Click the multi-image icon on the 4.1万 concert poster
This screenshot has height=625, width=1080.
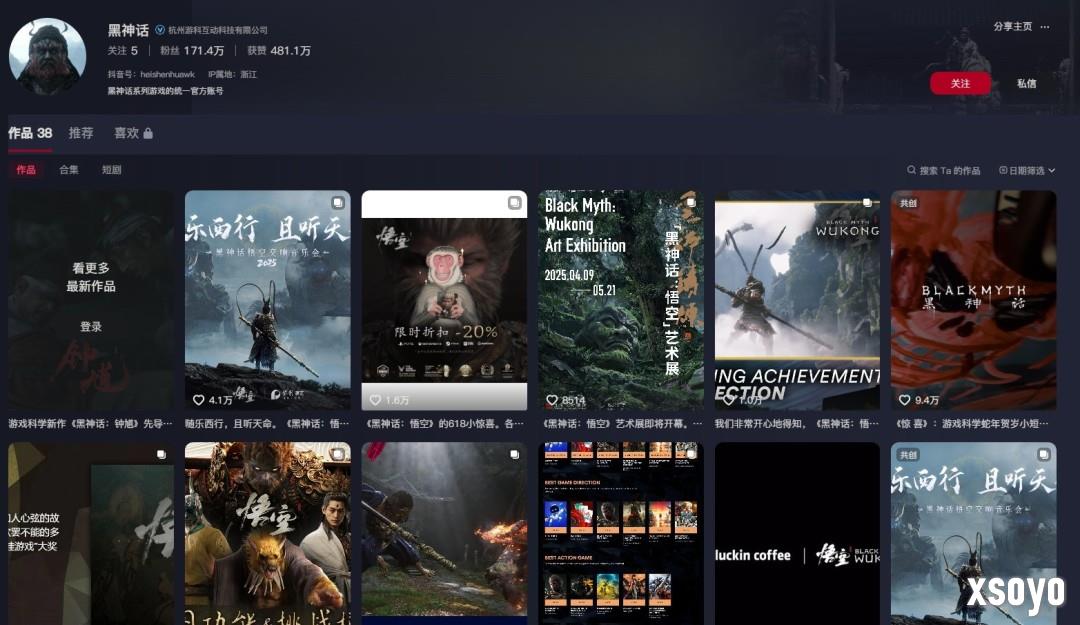(x=338, y=203)
